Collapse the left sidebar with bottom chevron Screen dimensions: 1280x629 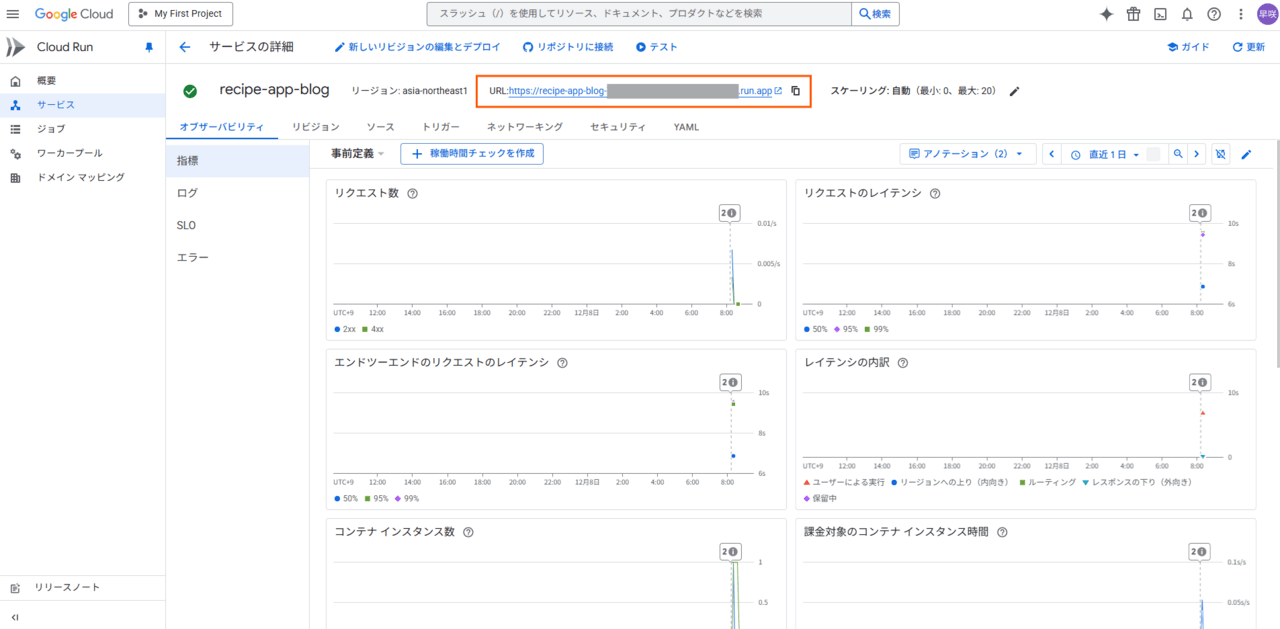point(15,617)
